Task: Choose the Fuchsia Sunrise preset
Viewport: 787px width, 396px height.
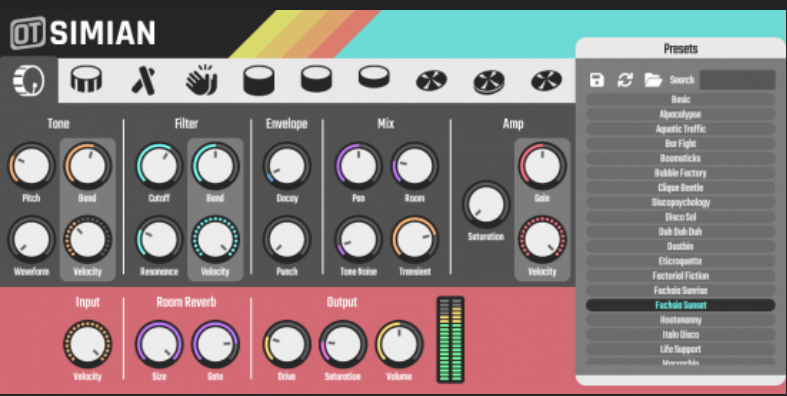Action: tap(681, 290)
